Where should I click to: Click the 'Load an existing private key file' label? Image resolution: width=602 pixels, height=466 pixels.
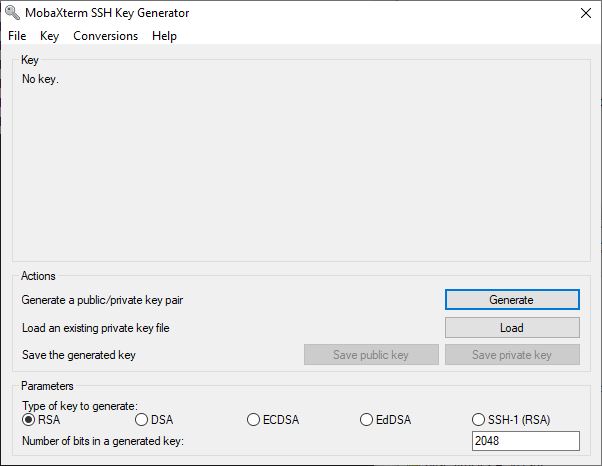pyautogui.click(x=96, y=328)
